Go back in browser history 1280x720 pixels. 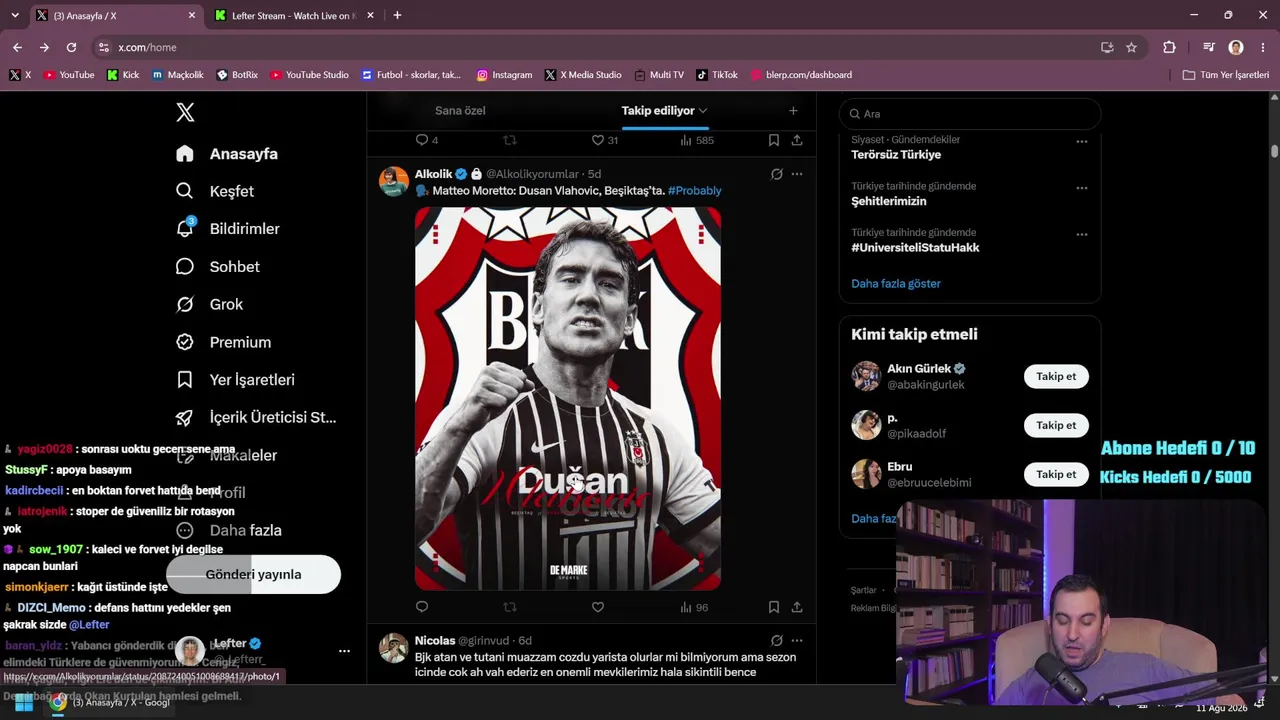click(x=17, y=47)
